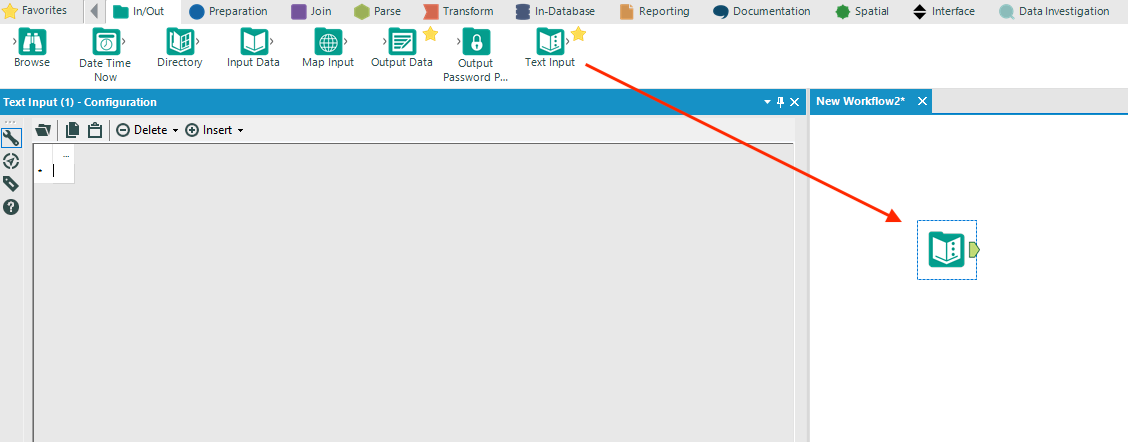The image size is (1128, 442).
Task: Select the Browse tool icon
Action: (32, 42)
